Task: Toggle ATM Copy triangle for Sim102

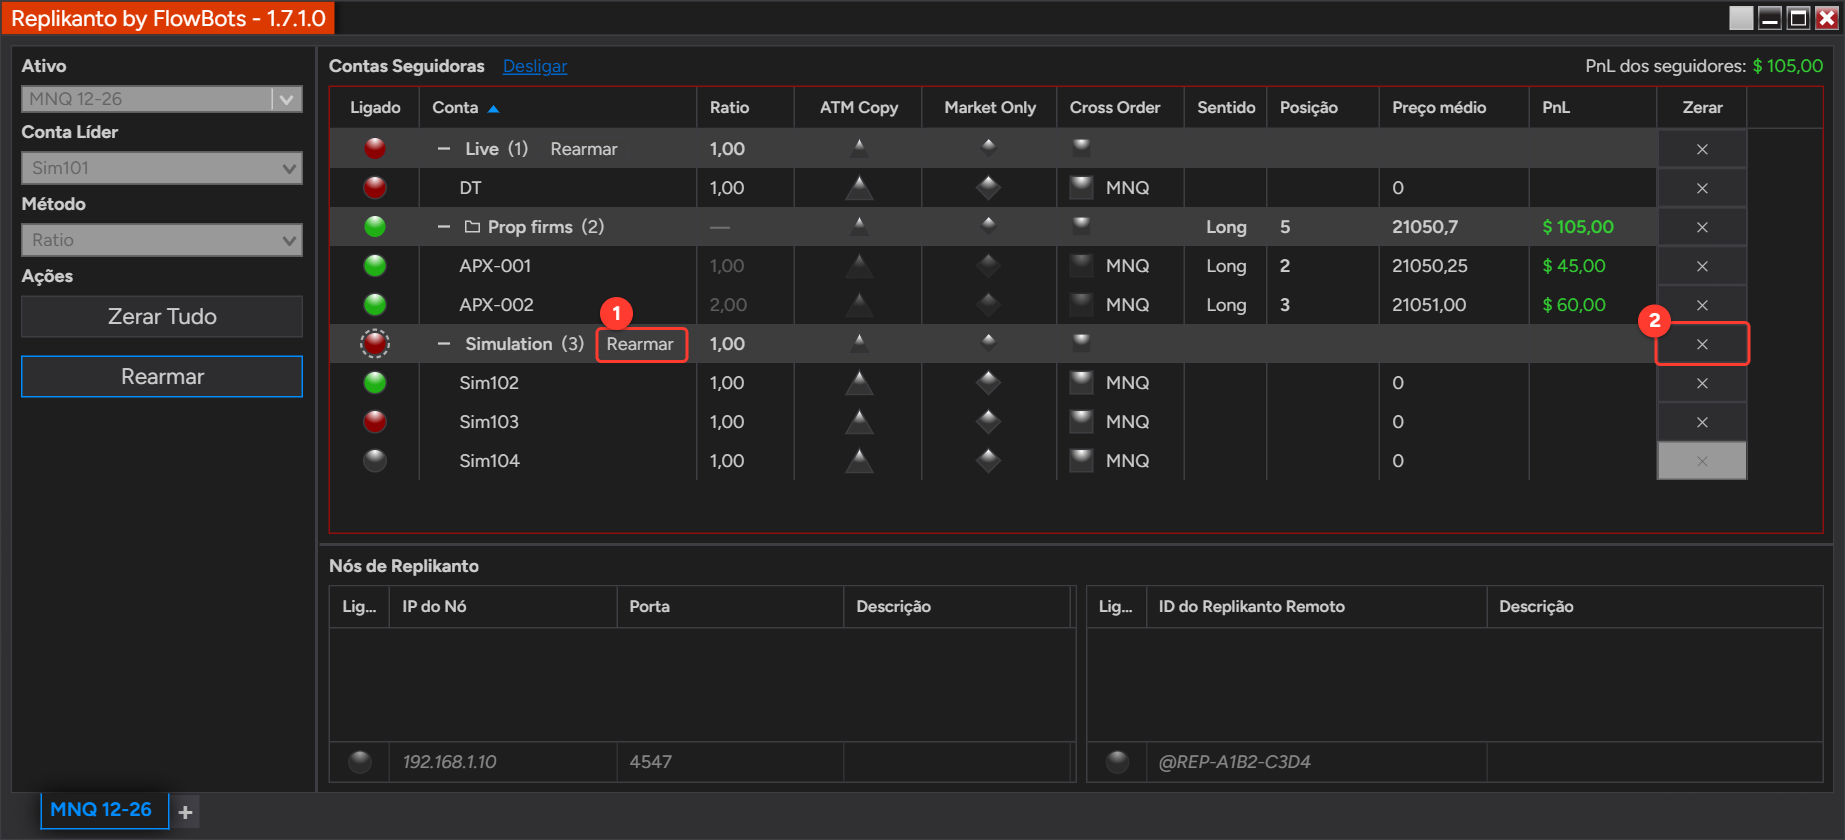Action: click(859, 382)
